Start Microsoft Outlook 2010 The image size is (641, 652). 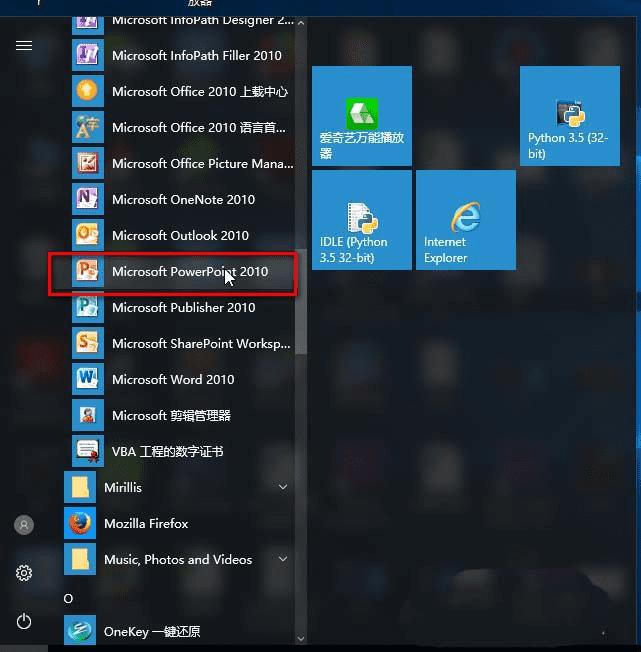(x=173, y=236)
